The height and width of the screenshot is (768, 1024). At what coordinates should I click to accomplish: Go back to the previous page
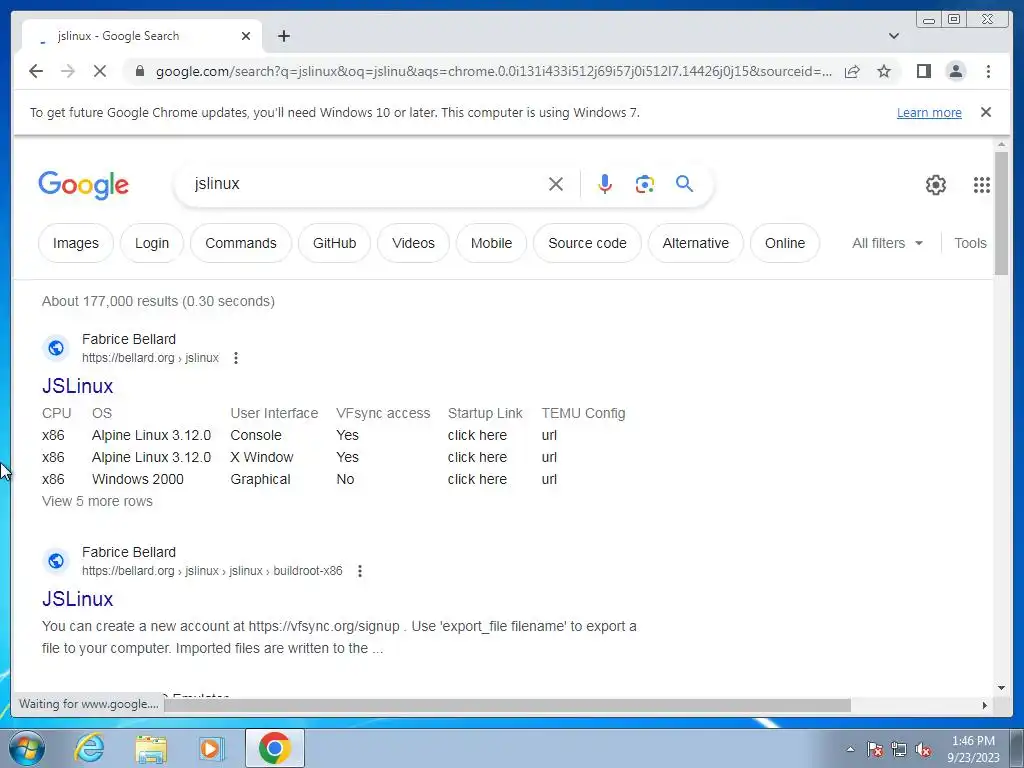click(36, 71)
